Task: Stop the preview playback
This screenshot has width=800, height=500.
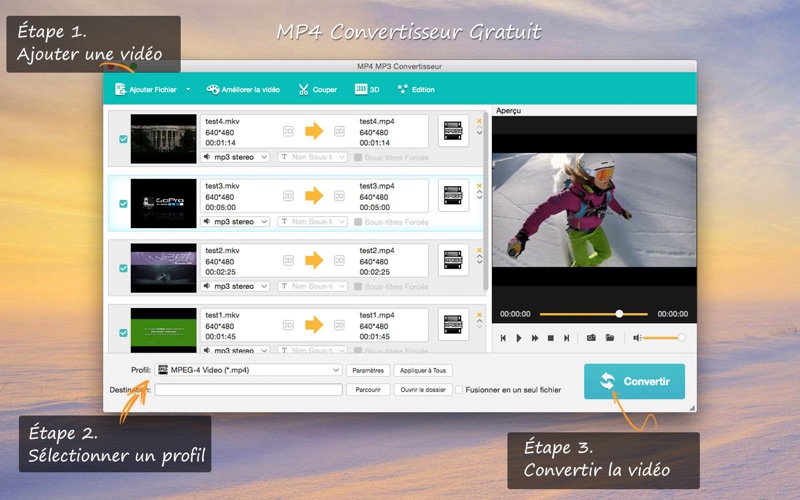Action: tap(551, 338)
